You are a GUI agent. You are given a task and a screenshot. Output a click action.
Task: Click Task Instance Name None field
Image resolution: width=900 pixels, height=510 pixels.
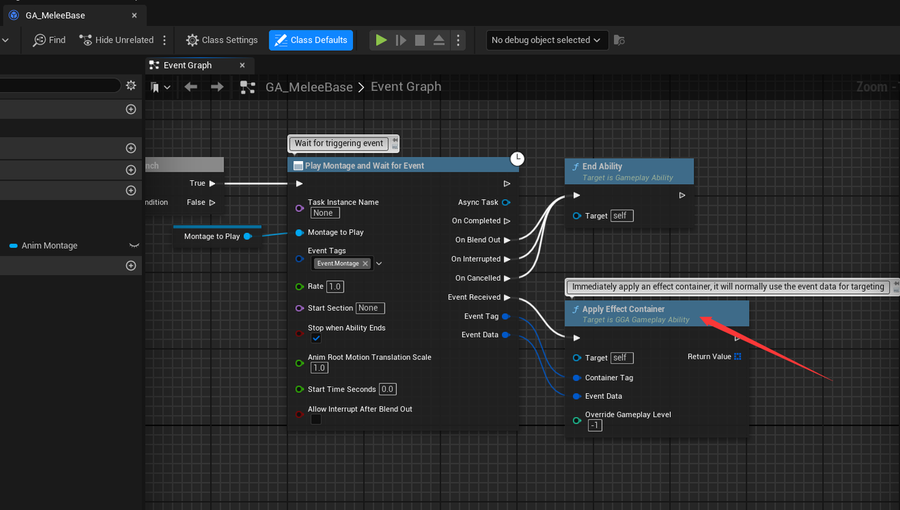click(325, 213)
